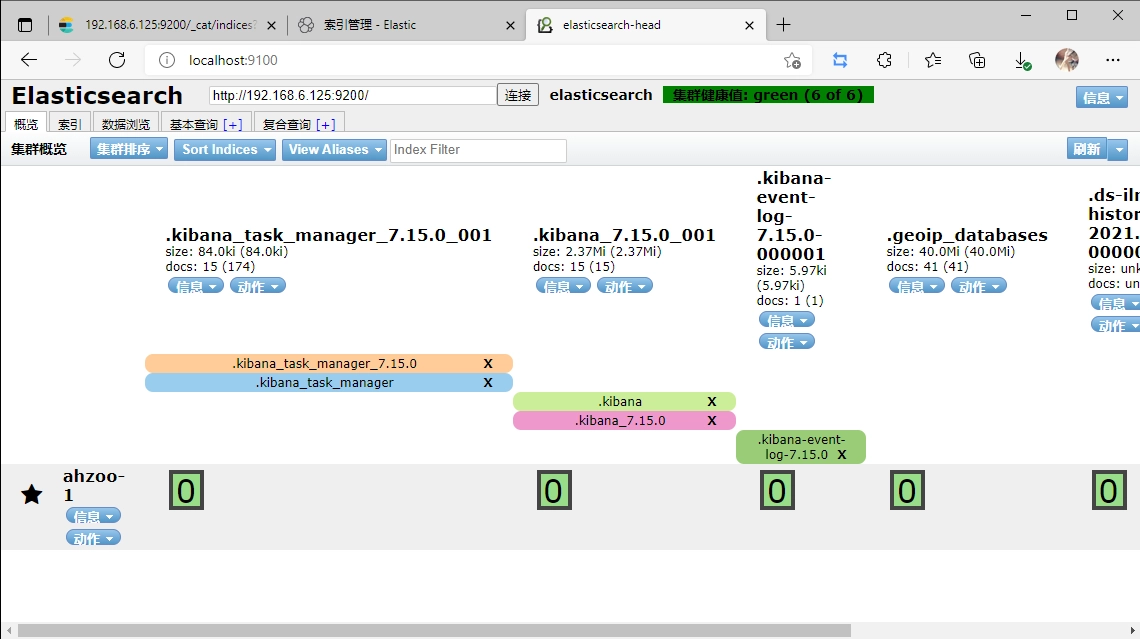Click the browser reload icon
Viewport: 1140px width, 639px height.
pyautogui.click(x=117, y=60)
